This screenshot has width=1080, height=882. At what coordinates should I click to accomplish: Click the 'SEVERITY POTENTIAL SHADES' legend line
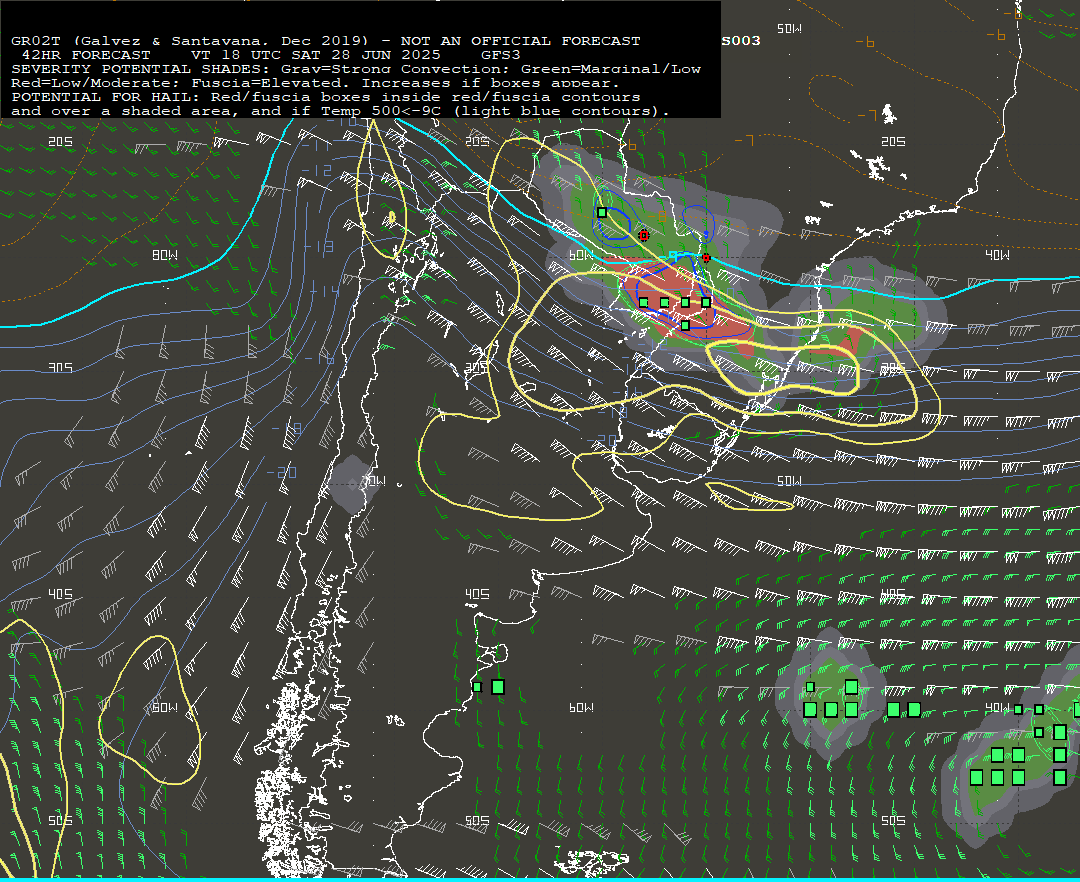click(356, 69)
